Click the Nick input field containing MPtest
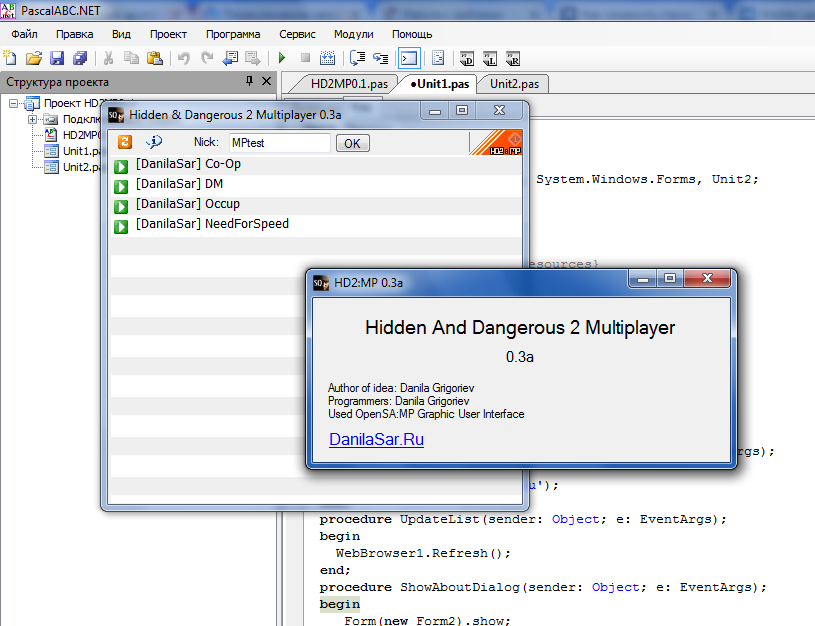Viewport: 815px width, 626px height. (279, 143)
